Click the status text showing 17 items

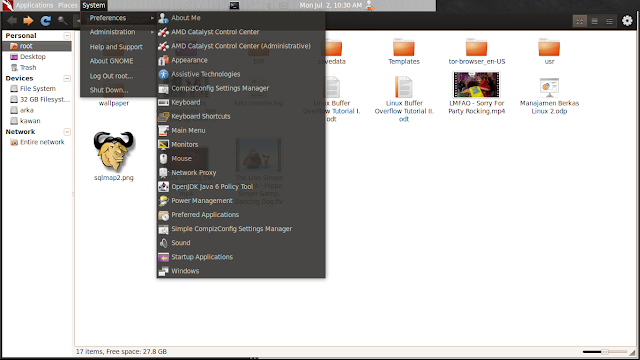coord(121,351)
